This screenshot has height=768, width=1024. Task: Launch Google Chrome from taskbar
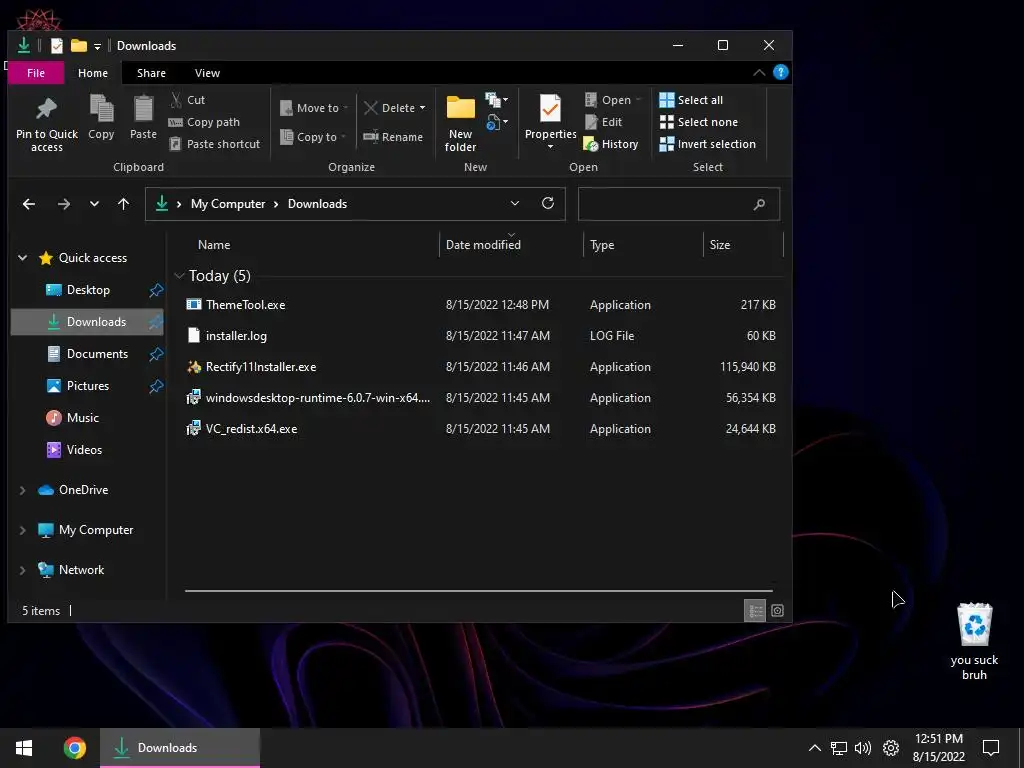pyautogui.click(x=74, y=748)
